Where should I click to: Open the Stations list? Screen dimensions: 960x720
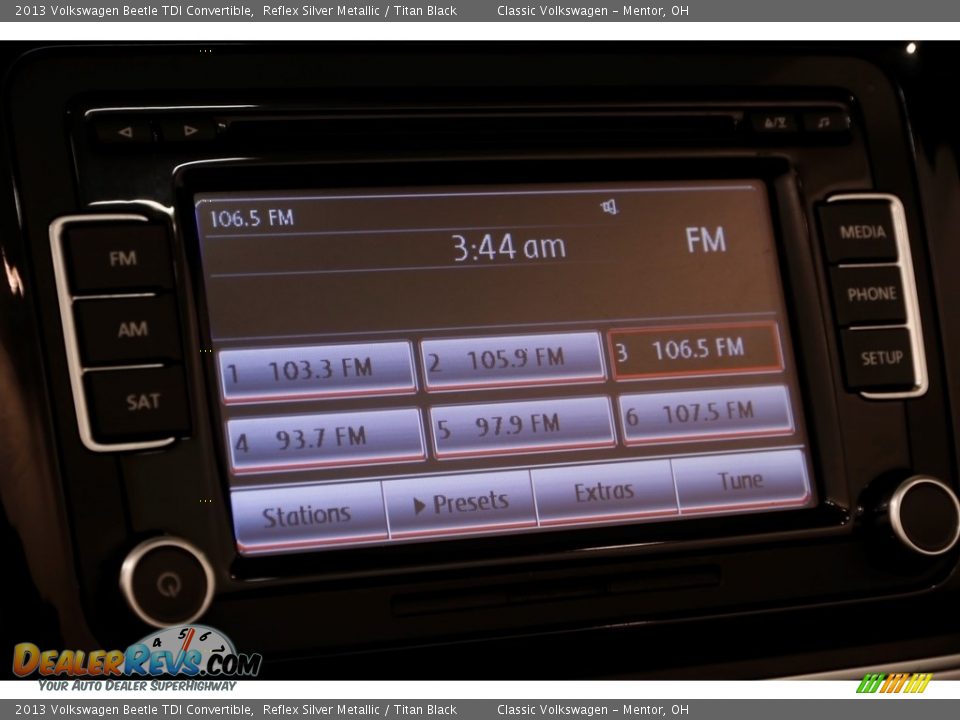[x=307, y=516]
